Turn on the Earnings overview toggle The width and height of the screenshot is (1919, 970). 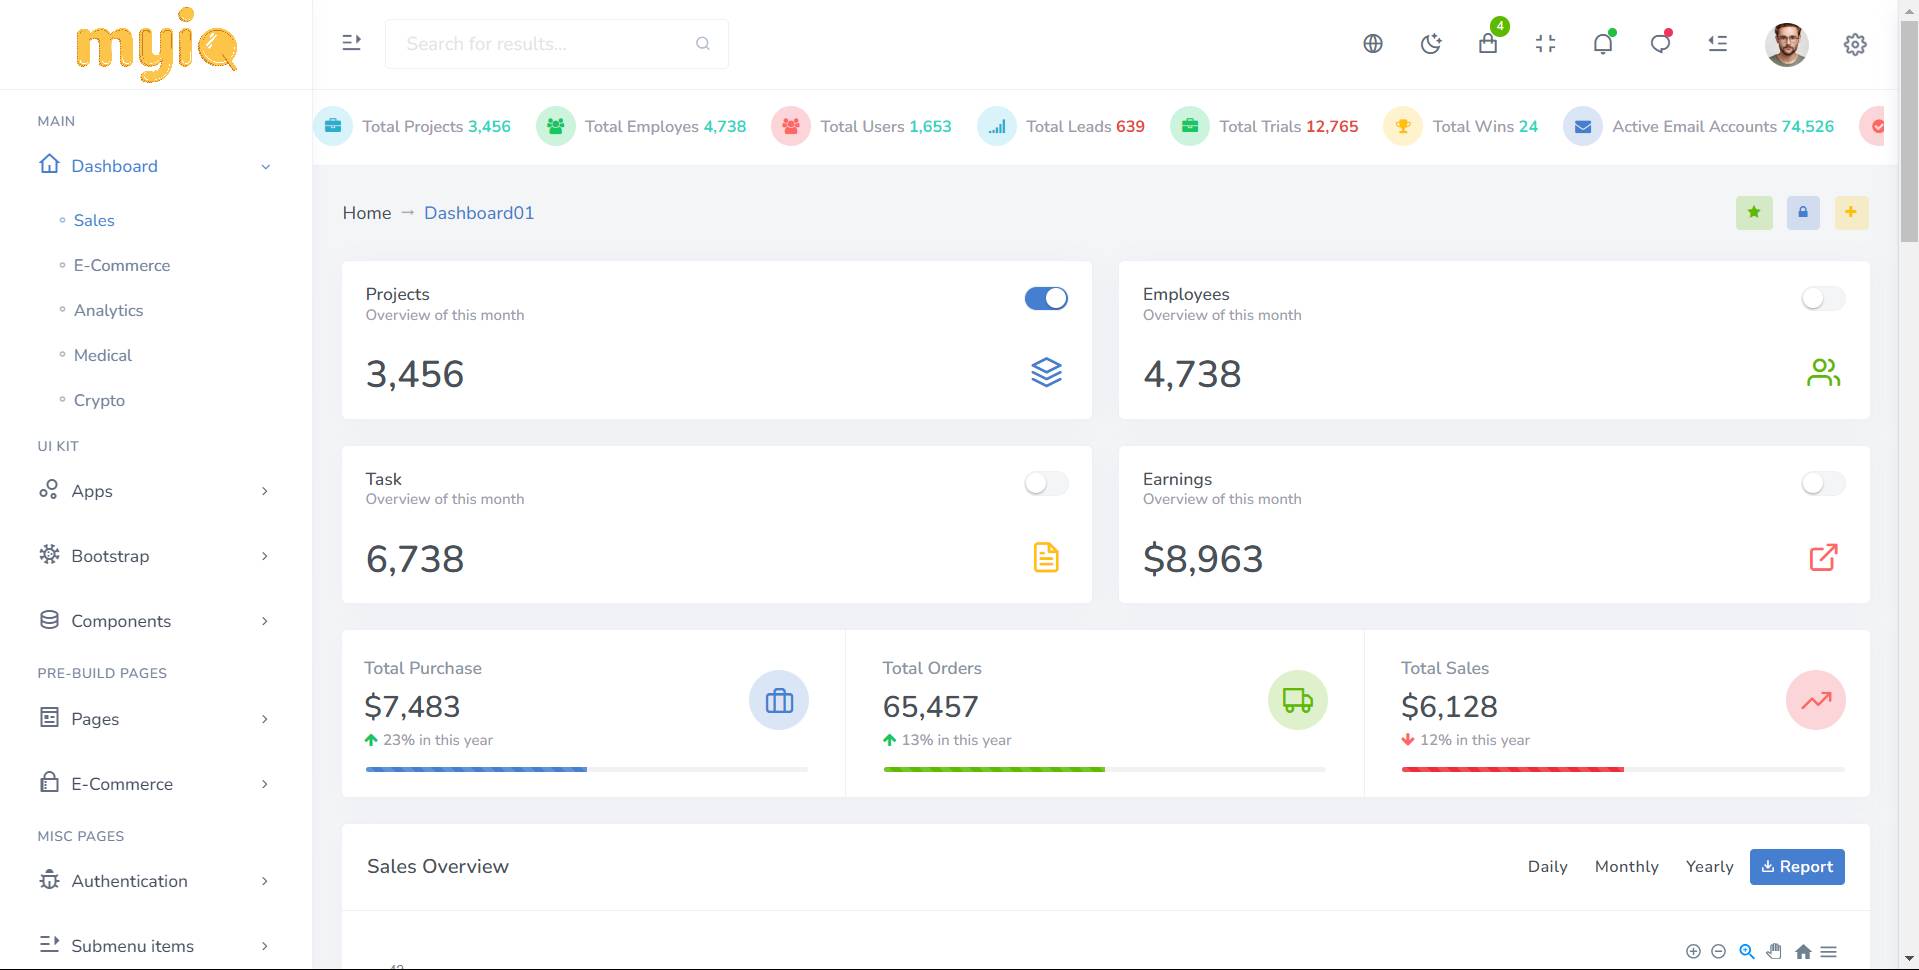(x=1823, y=484)
